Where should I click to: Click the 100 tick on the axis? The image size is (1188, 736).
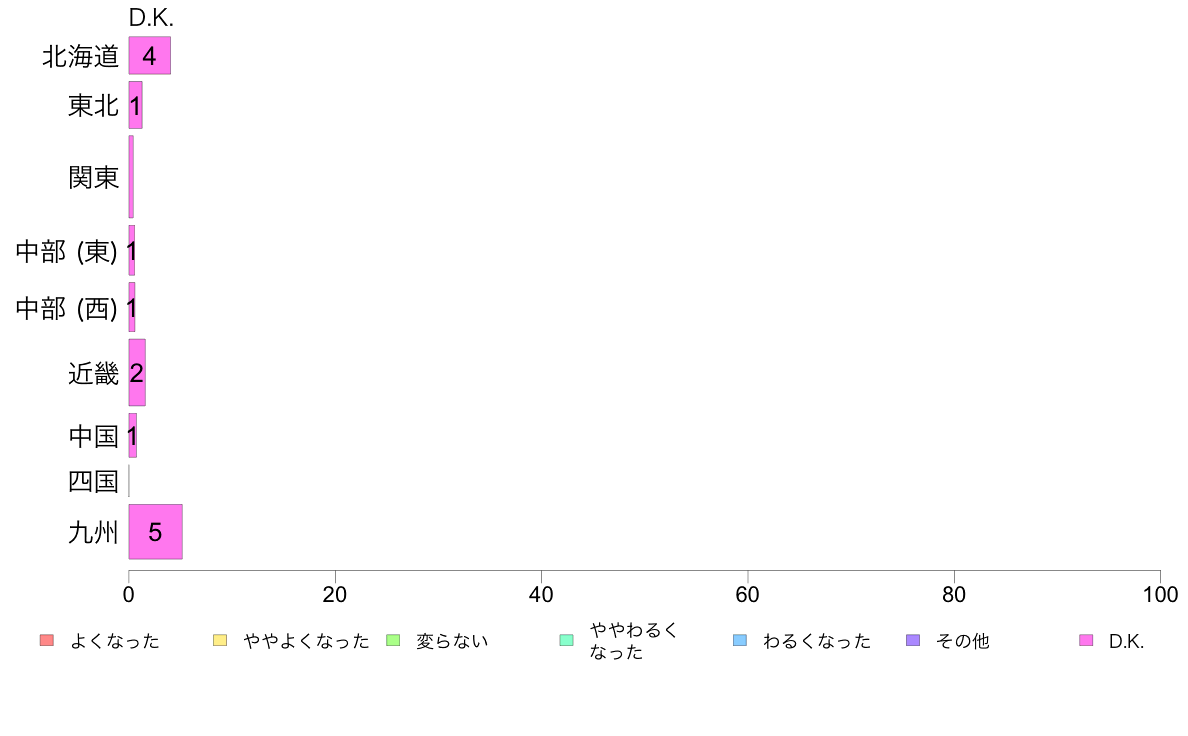click(1160, 594)
